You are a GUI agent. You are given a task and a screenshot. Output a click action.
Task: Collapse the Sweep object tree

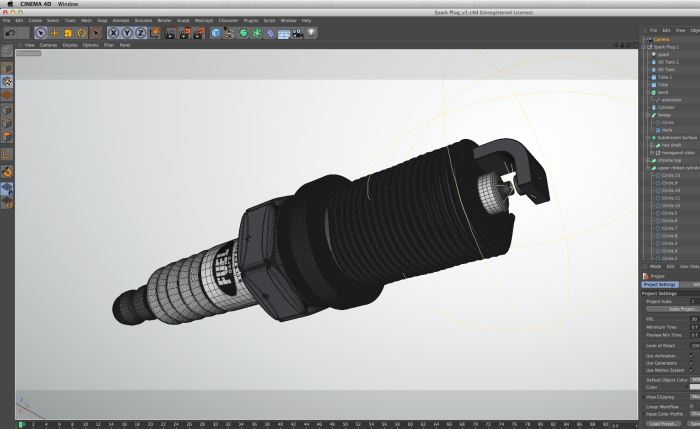pos(648,115)
